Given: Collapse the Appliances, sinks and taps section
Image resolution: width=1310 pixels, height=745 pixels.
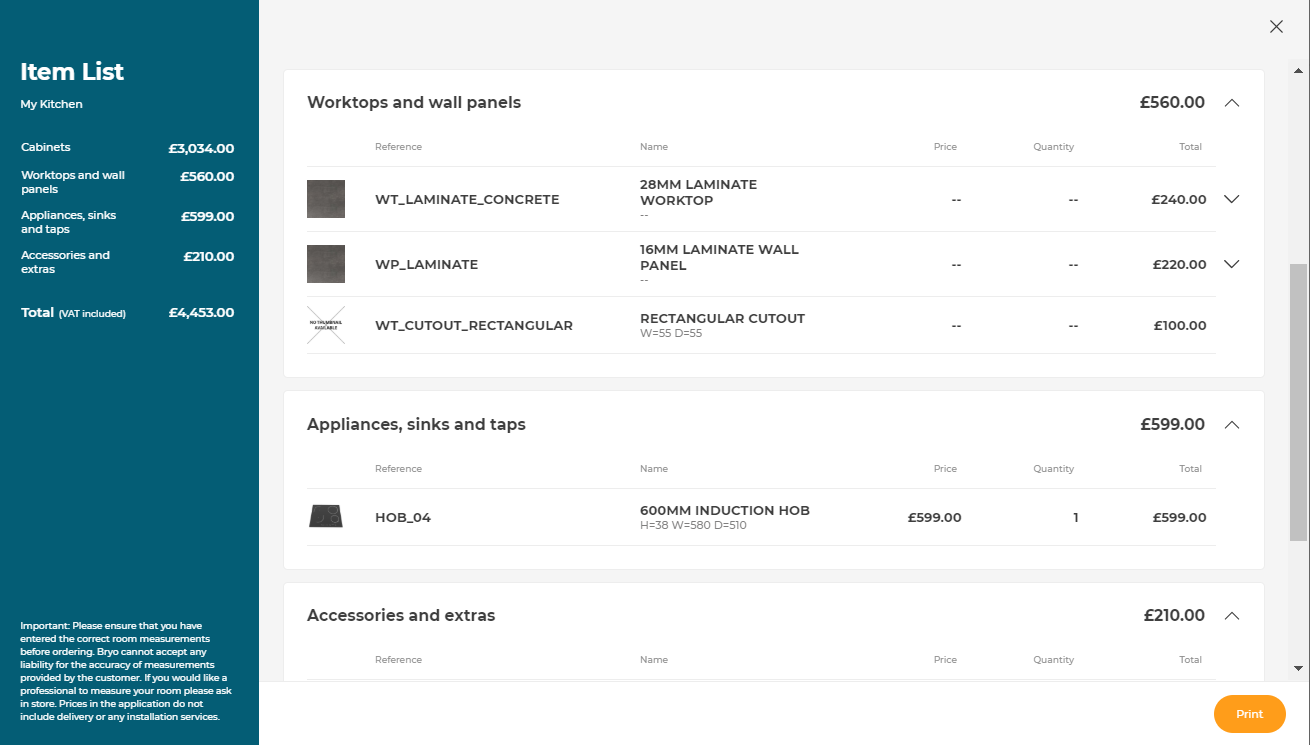Looking at the screenshot, I should (1231, 424).
